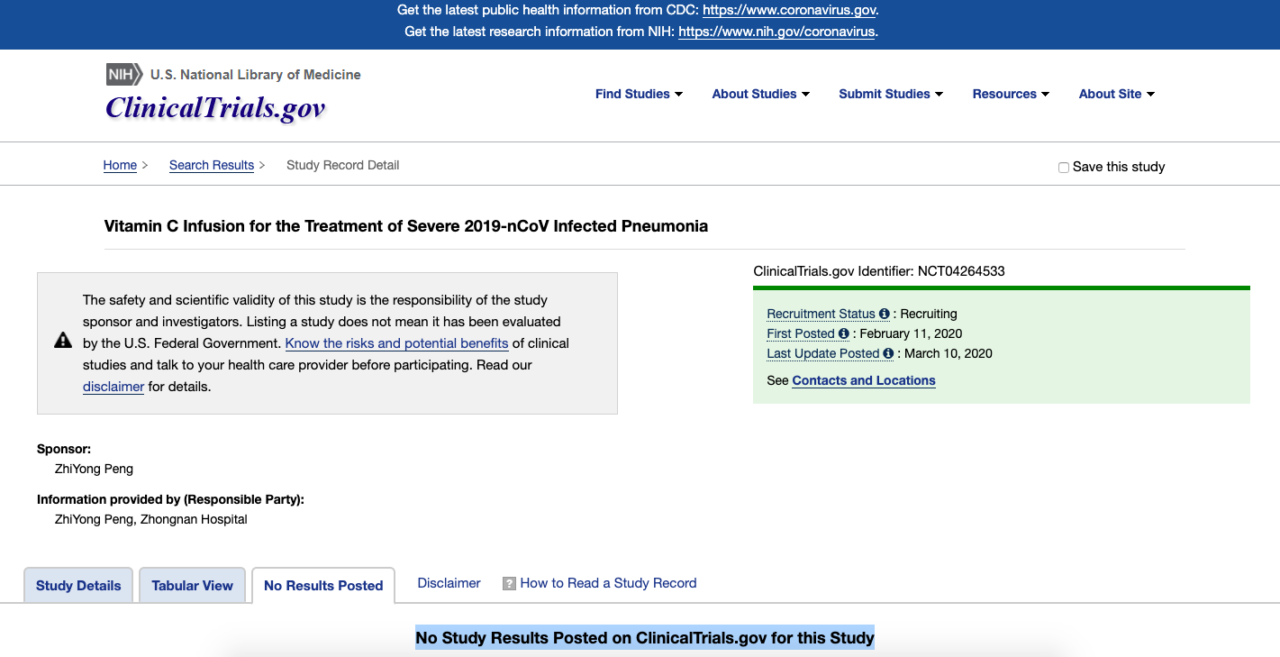Click the U.S. National Library of Medicine text
The height and width of the screenshot is (657, 1280).
point(256,75)
